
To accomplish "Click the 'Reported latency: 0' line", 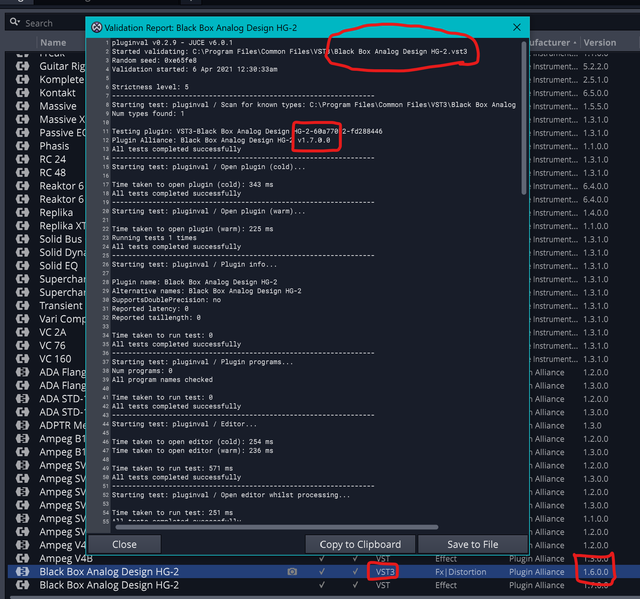I will (150, 309).
